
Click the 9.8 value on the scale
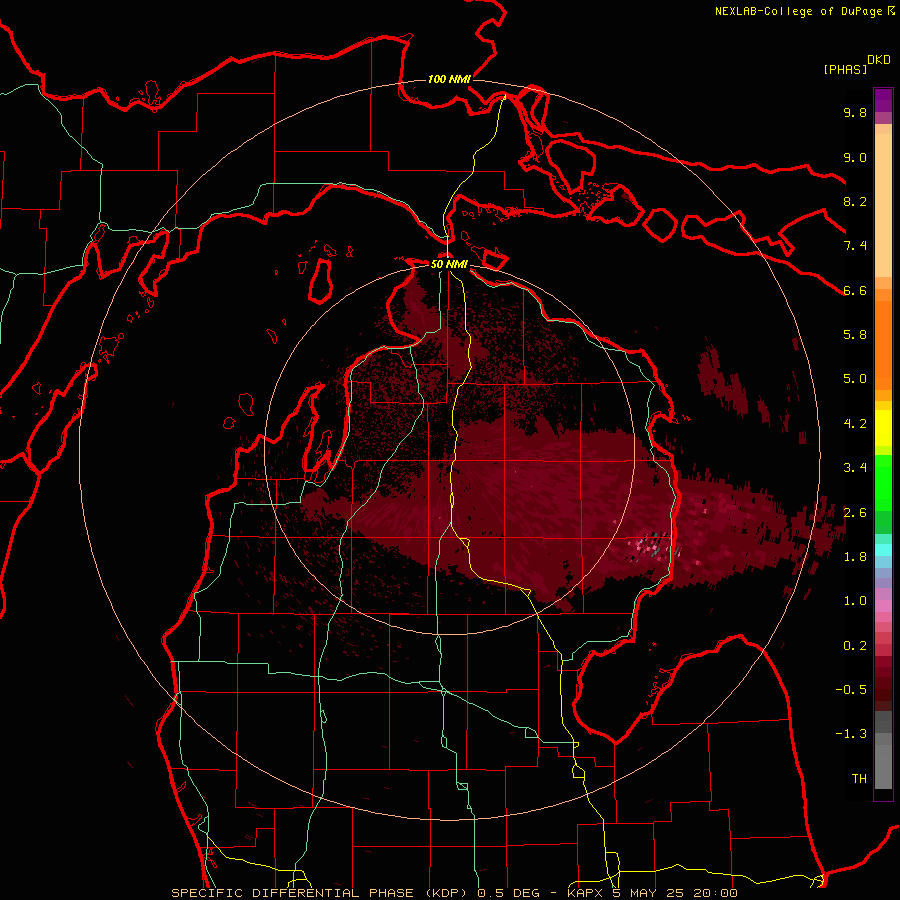click(x=855, y=112)
